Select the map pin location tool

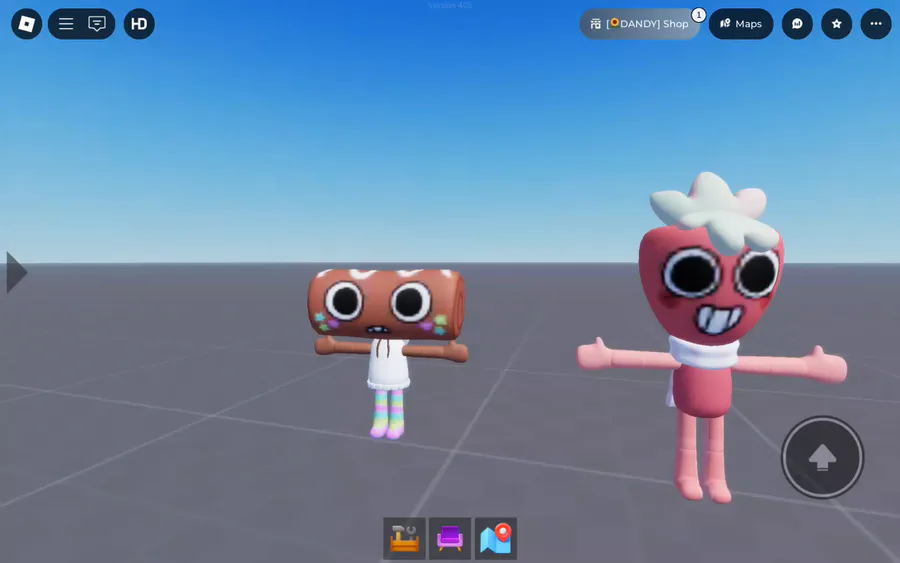tap(496, 538)
